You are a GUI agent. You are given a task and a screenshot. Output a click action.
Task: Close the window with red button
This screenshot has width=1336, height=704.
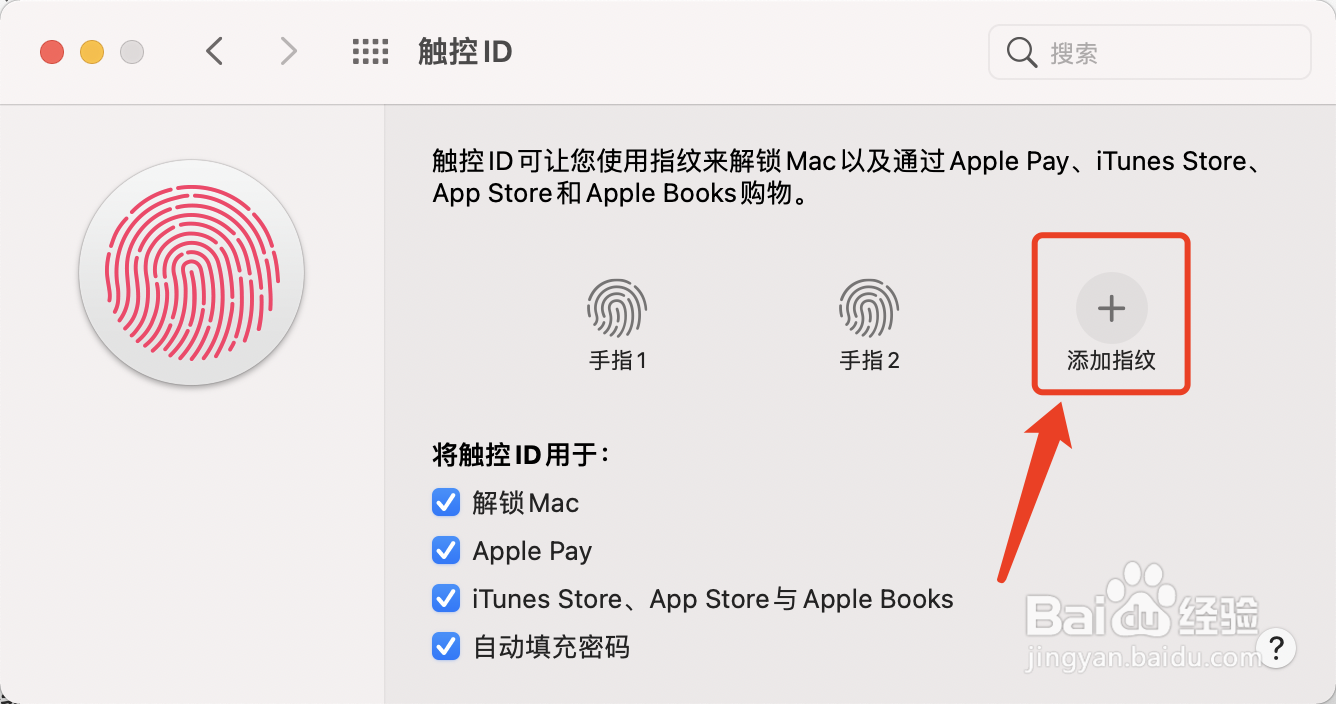[x=52, y=52]
